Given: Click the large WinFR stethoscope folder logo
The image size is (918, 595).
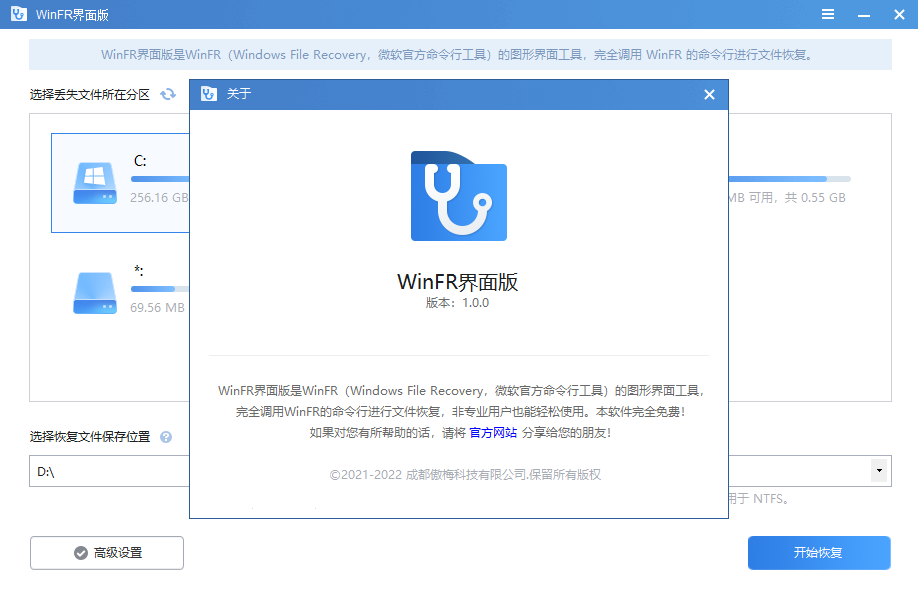Looking at the screenshot, I should (x=459, y=196).
